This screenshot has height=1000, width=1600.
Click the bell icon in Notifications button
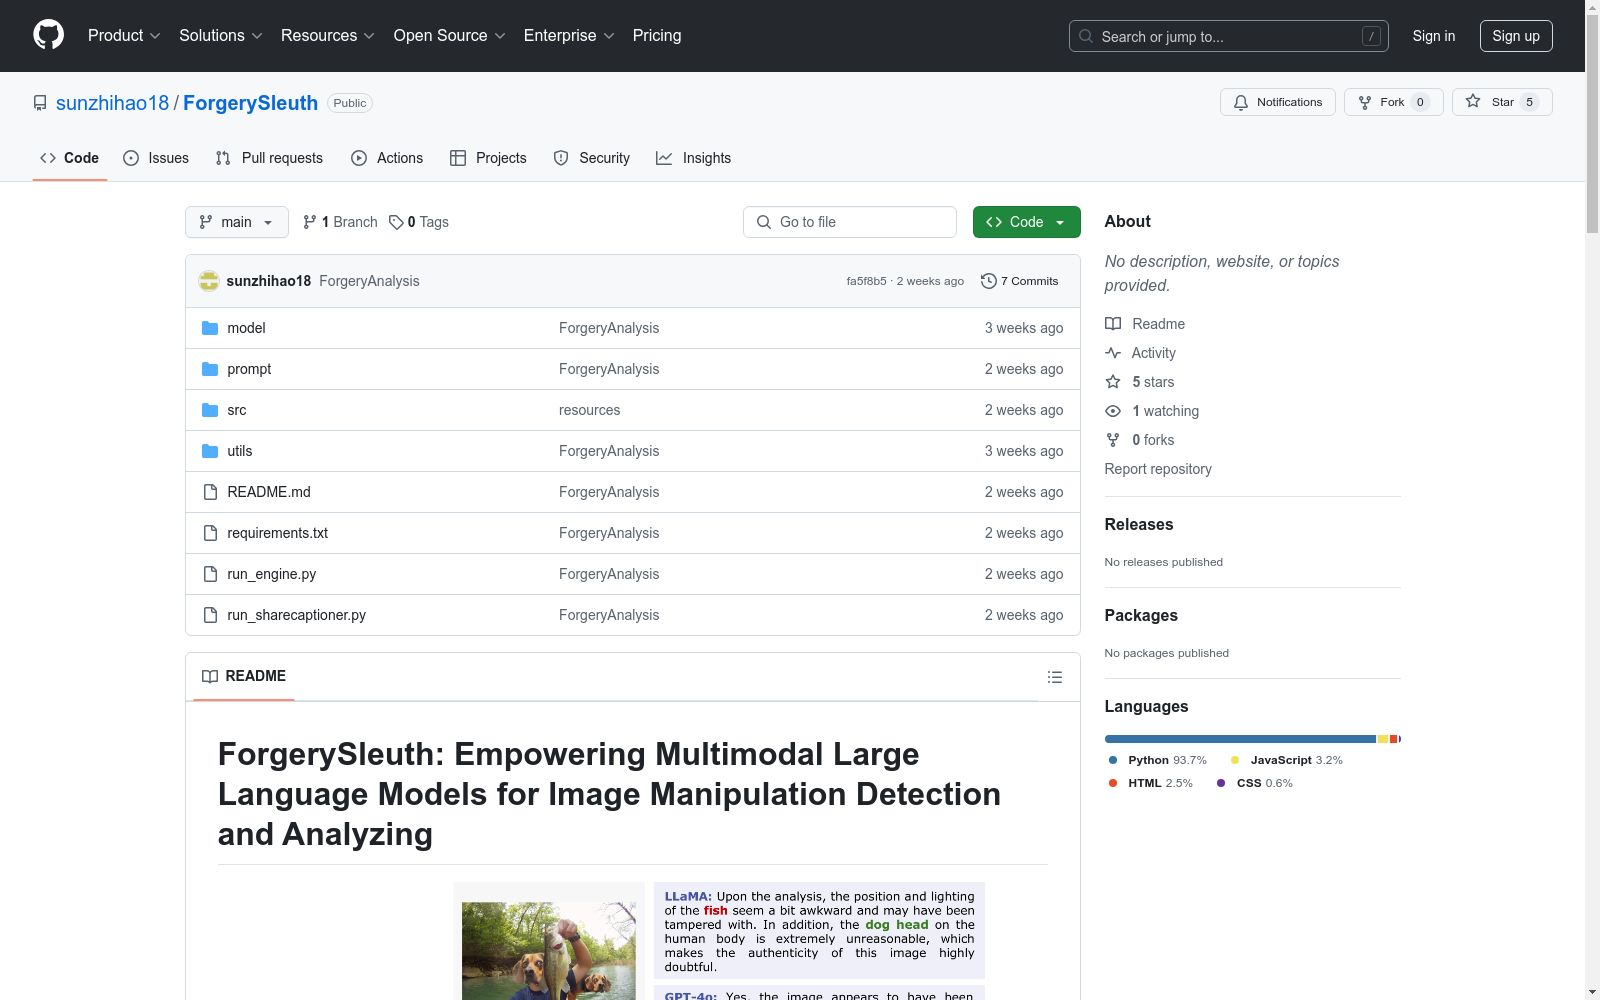pyautogui.click(x=1241, y=102)
